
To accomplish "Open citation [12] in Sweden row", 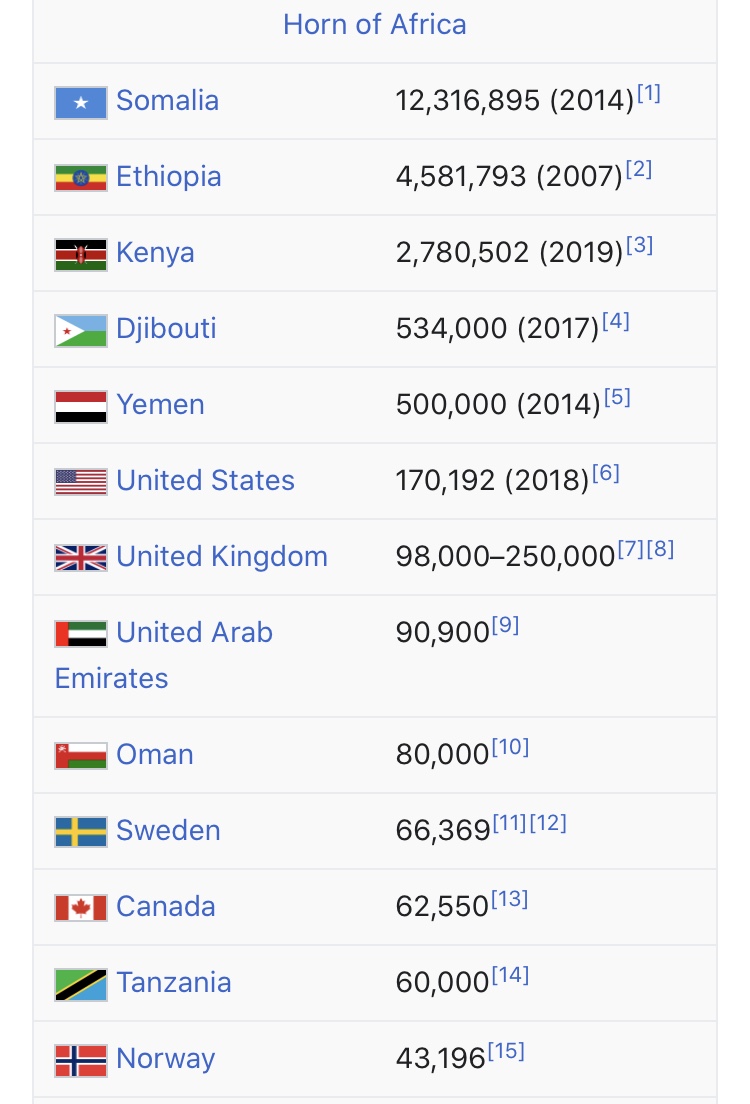I will (548, 822).
